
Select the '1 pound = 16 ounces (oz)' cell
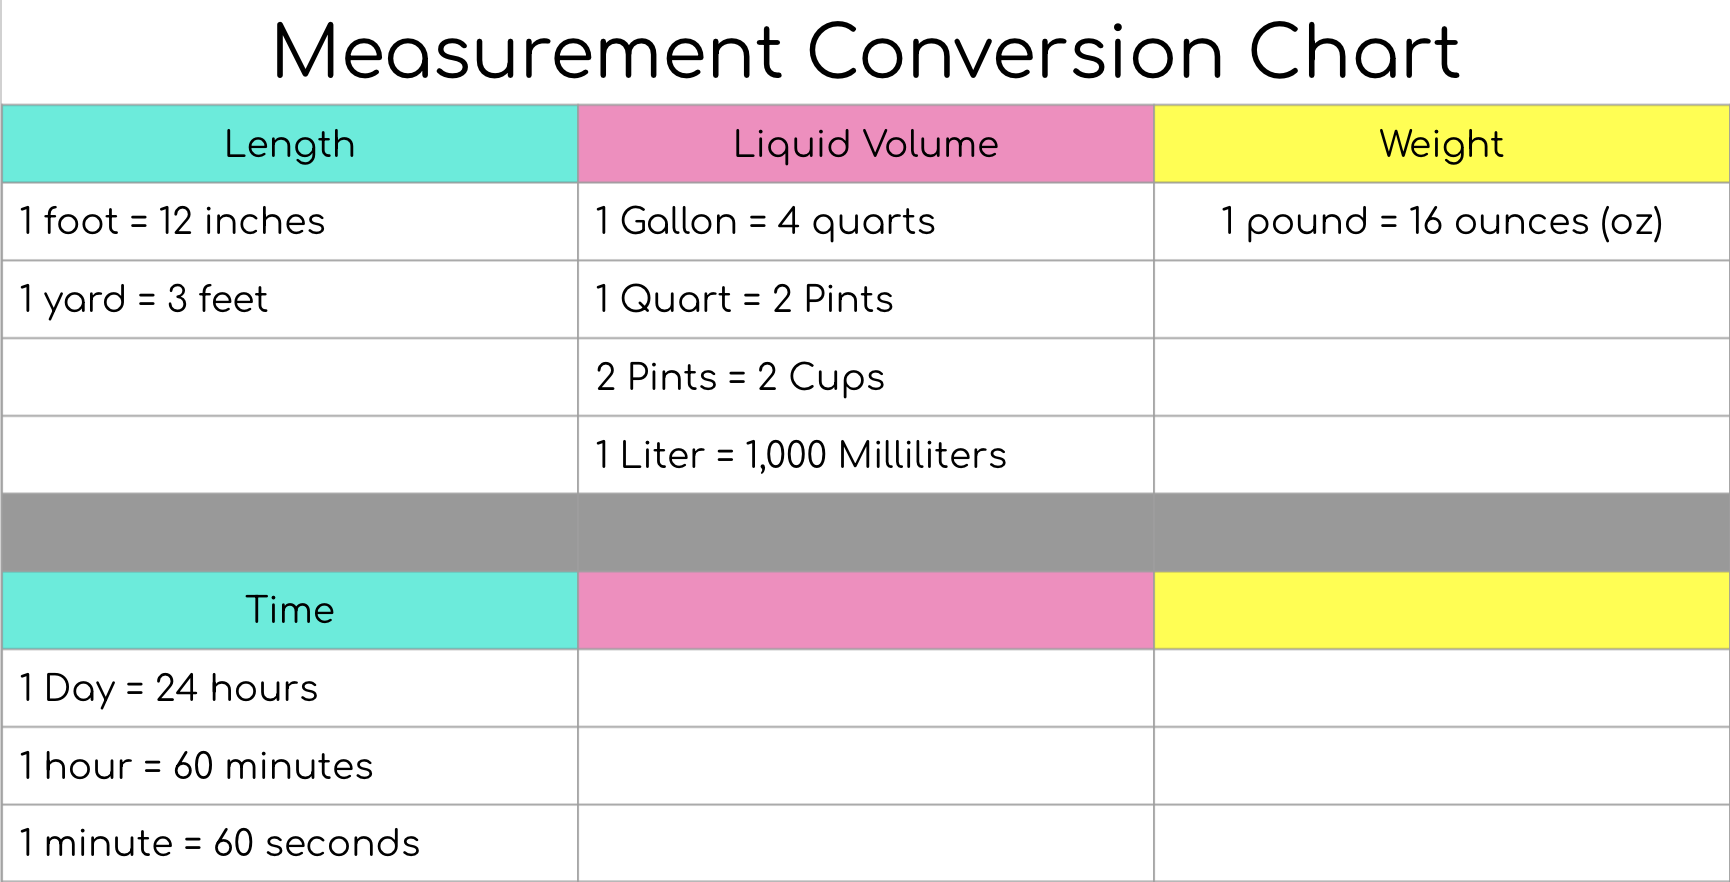click(x=1441, y=221)
